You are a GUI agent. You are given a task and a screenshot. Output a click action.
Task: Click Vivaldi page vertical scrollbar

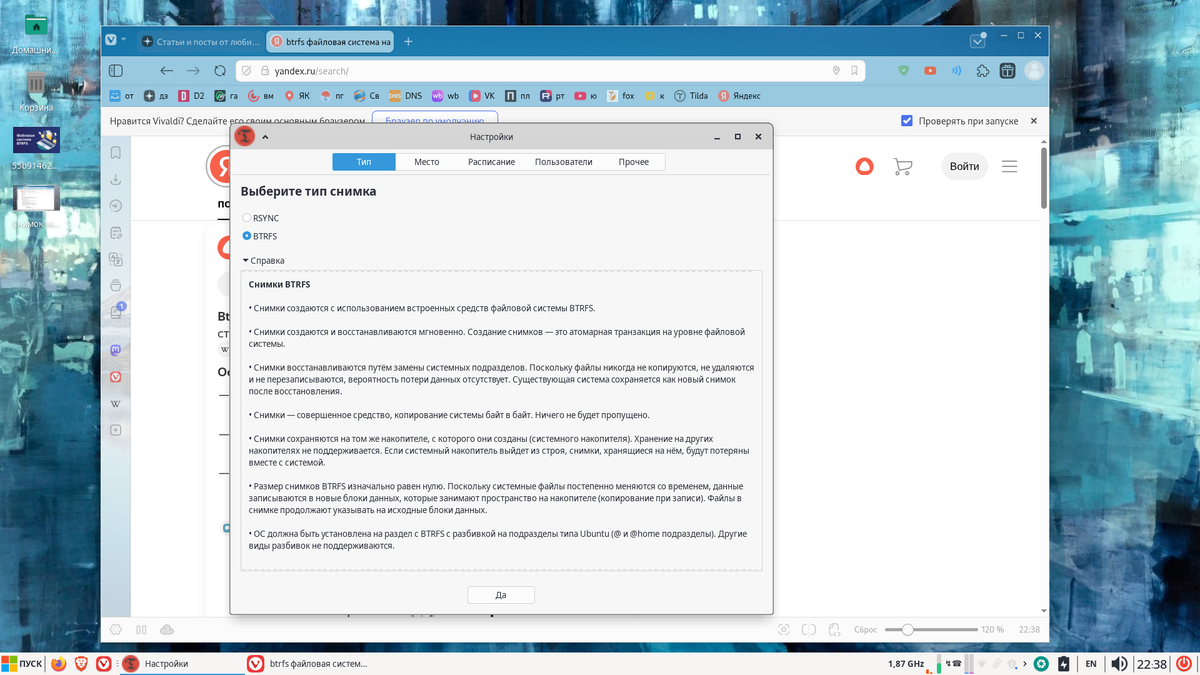[x=1045, y=178]
